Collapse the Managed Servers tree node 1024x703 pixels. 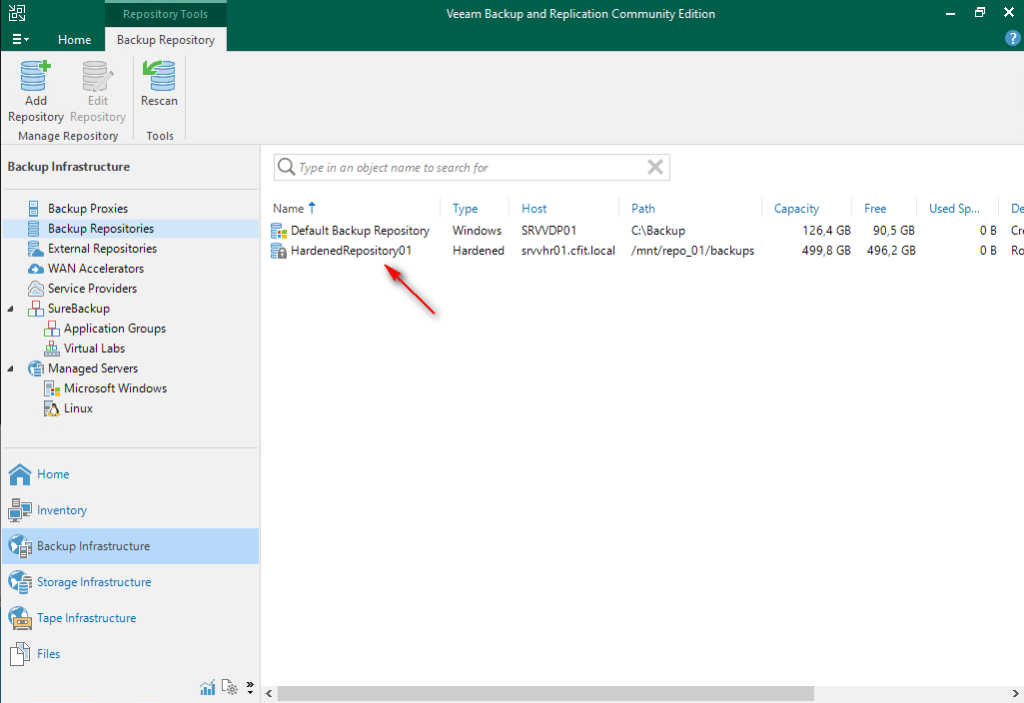point(11,369)
